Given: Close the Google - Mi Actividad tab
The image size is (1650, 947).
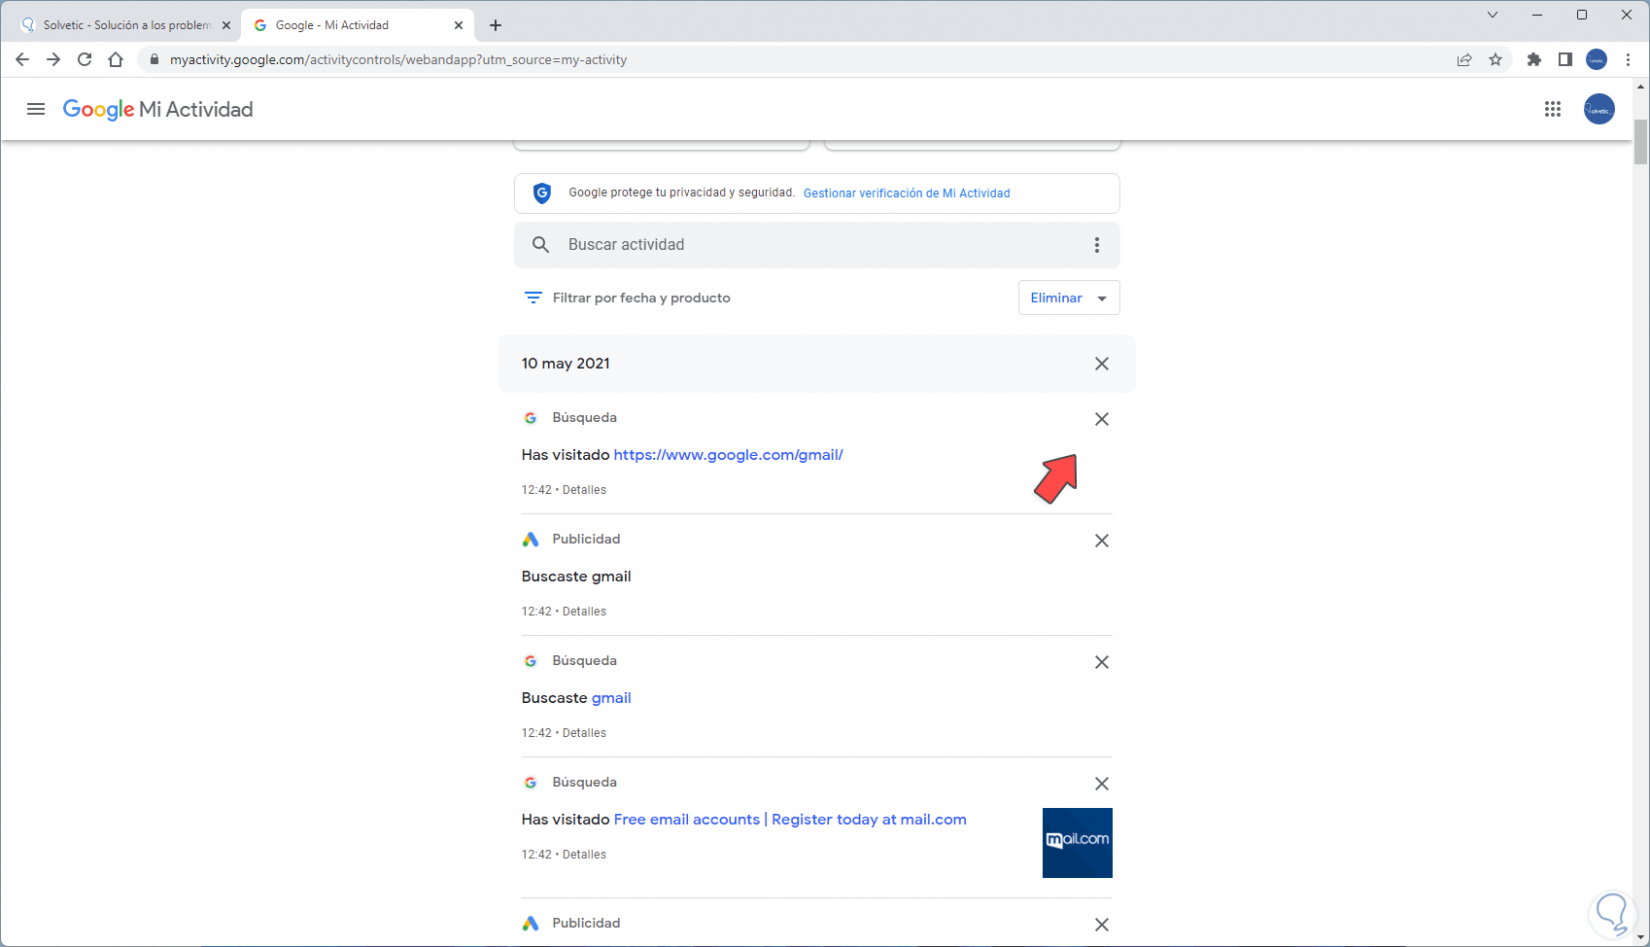Looking at the screenshot, I should [459, 25].
